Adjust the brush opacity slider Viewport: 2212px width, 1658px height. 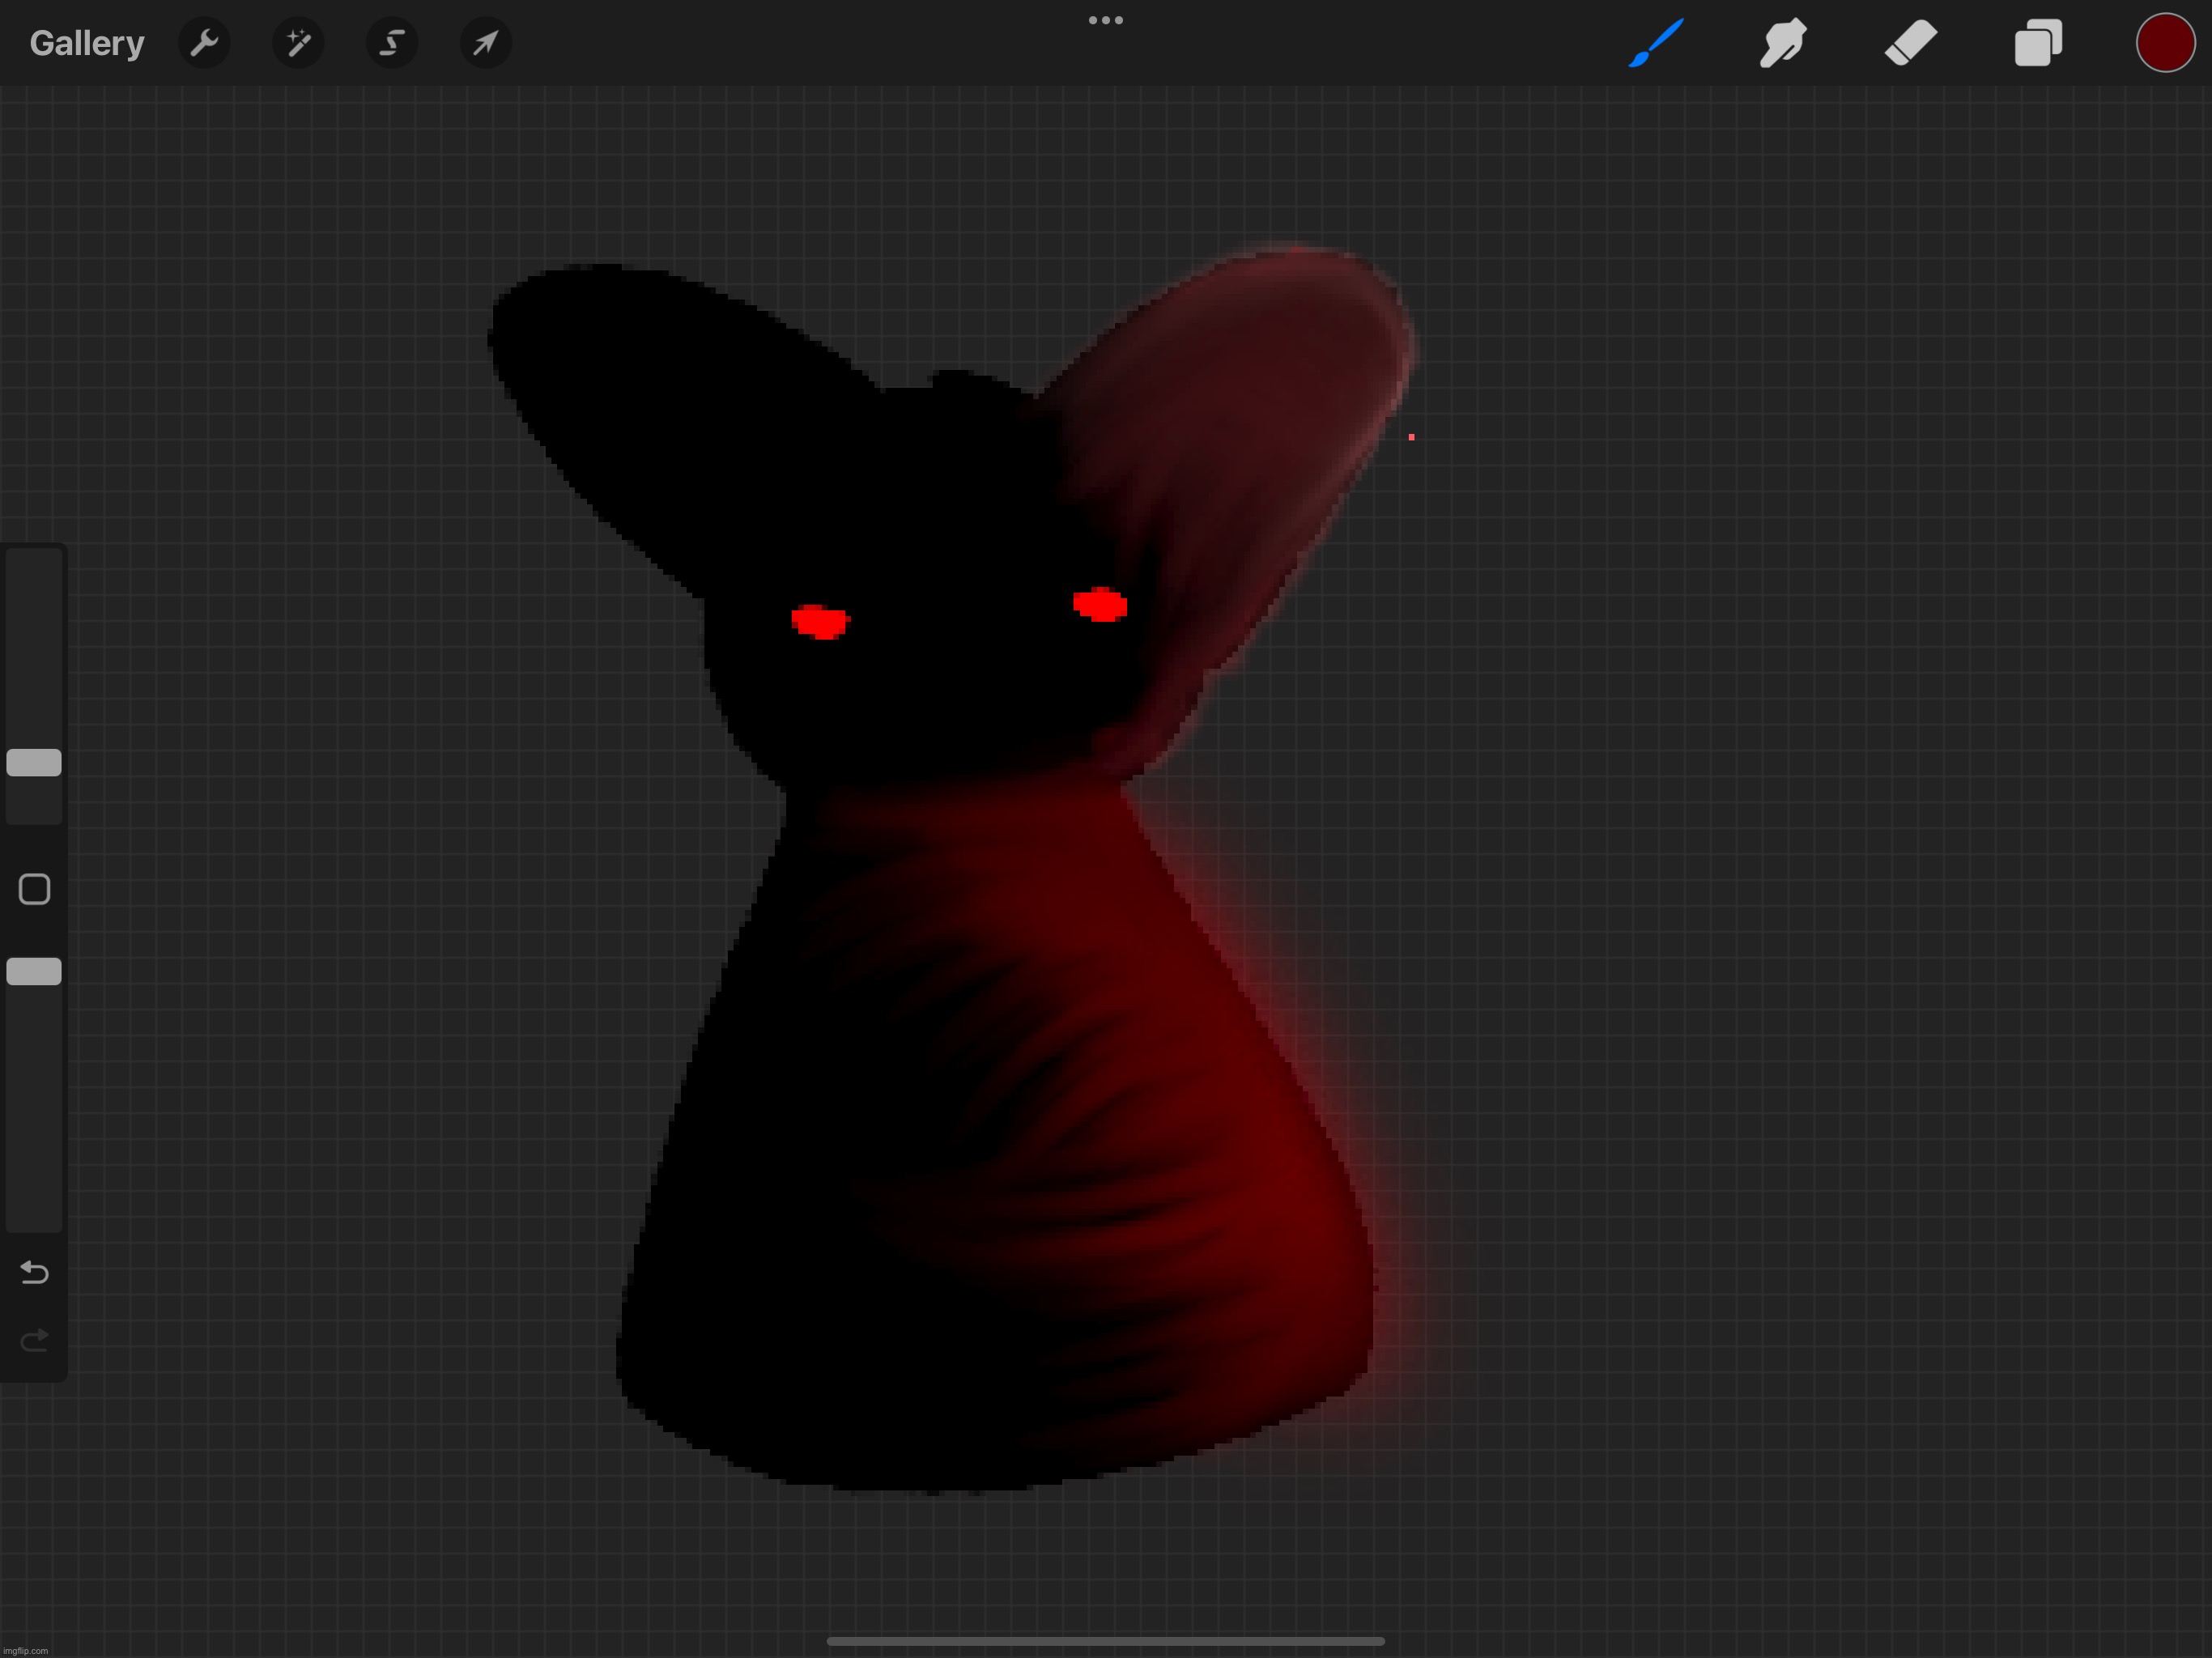tap(34, 969)
